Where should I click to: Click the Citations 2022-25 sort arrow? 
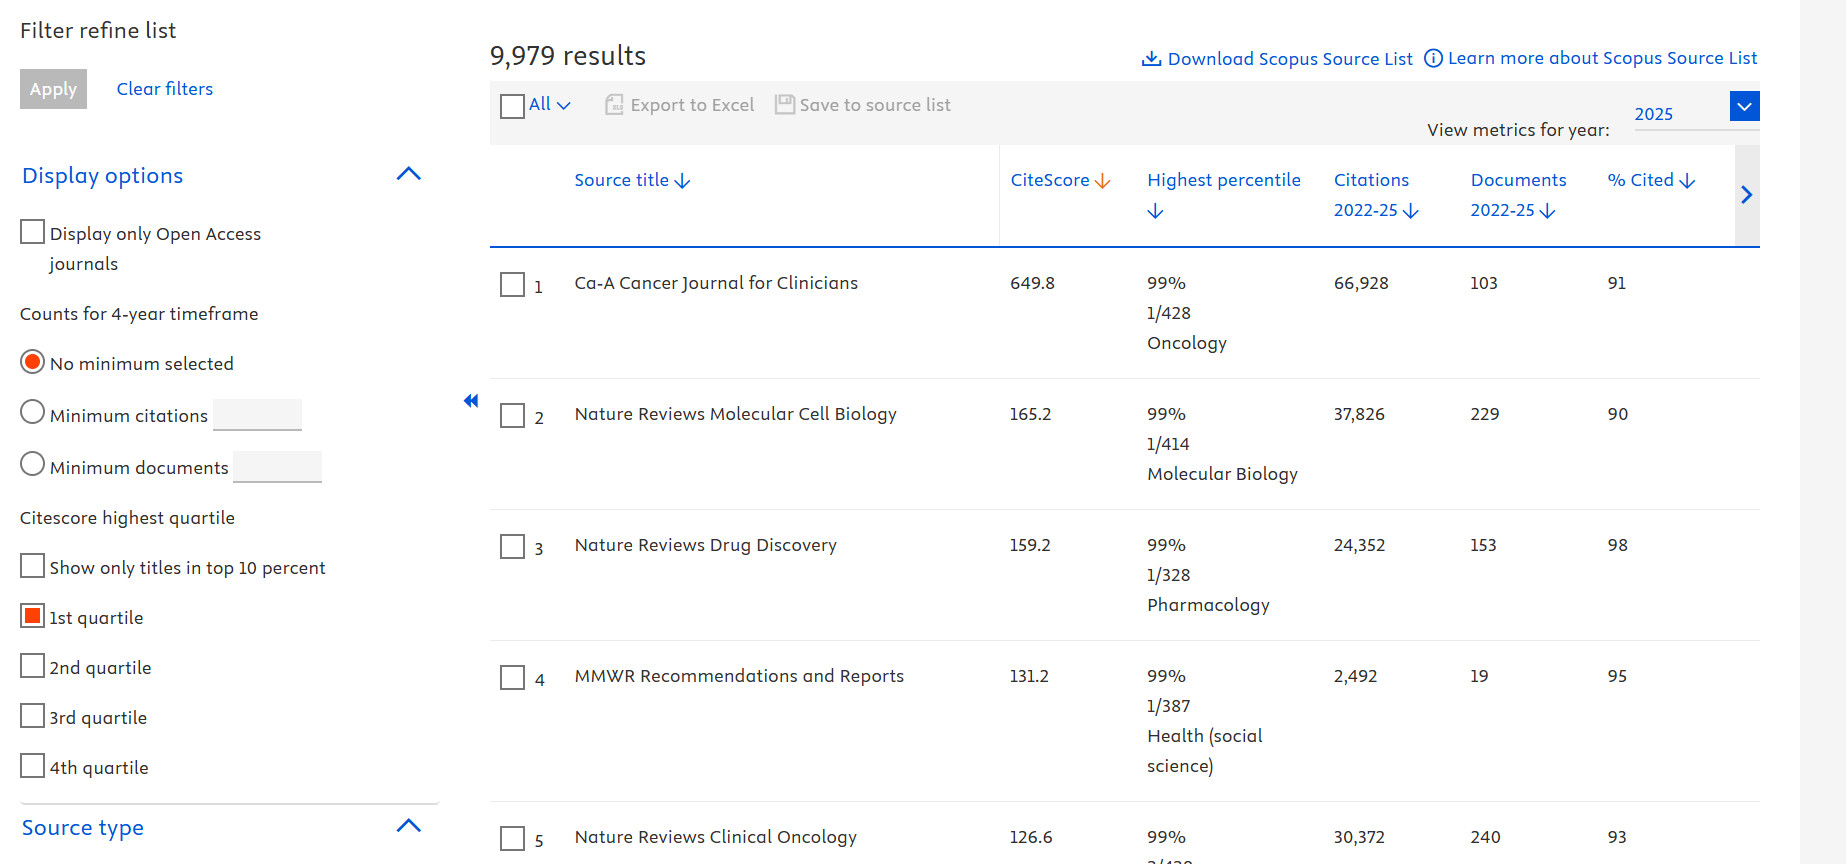point(1411,211)
